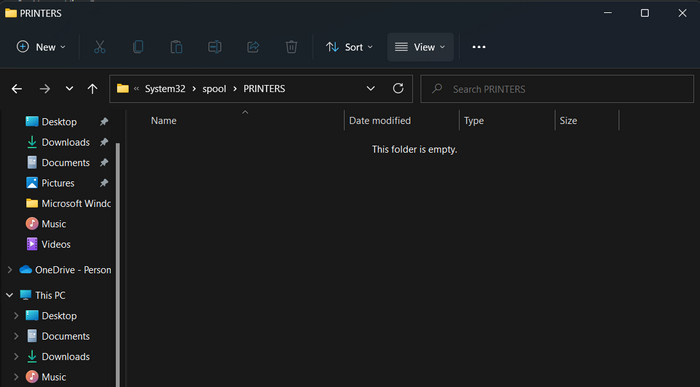Screen dimensions: 700x387
Task: Click the Search PRINTERS field
Action: (557, 89)
